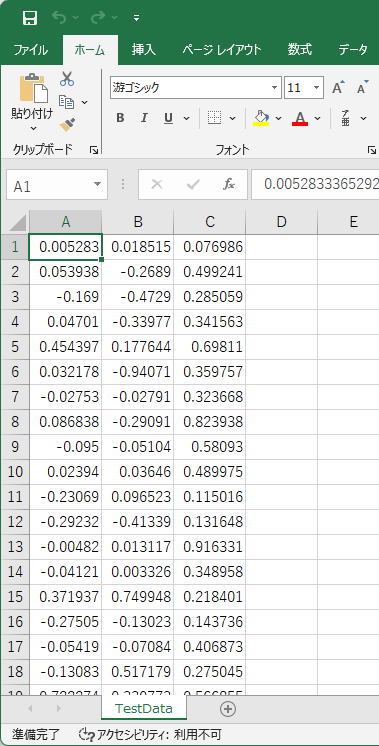Click the Cancel X formula bar icon
The height and width of the screenshot is (746, 379).
pyautogui.click(x=156, y=185)
